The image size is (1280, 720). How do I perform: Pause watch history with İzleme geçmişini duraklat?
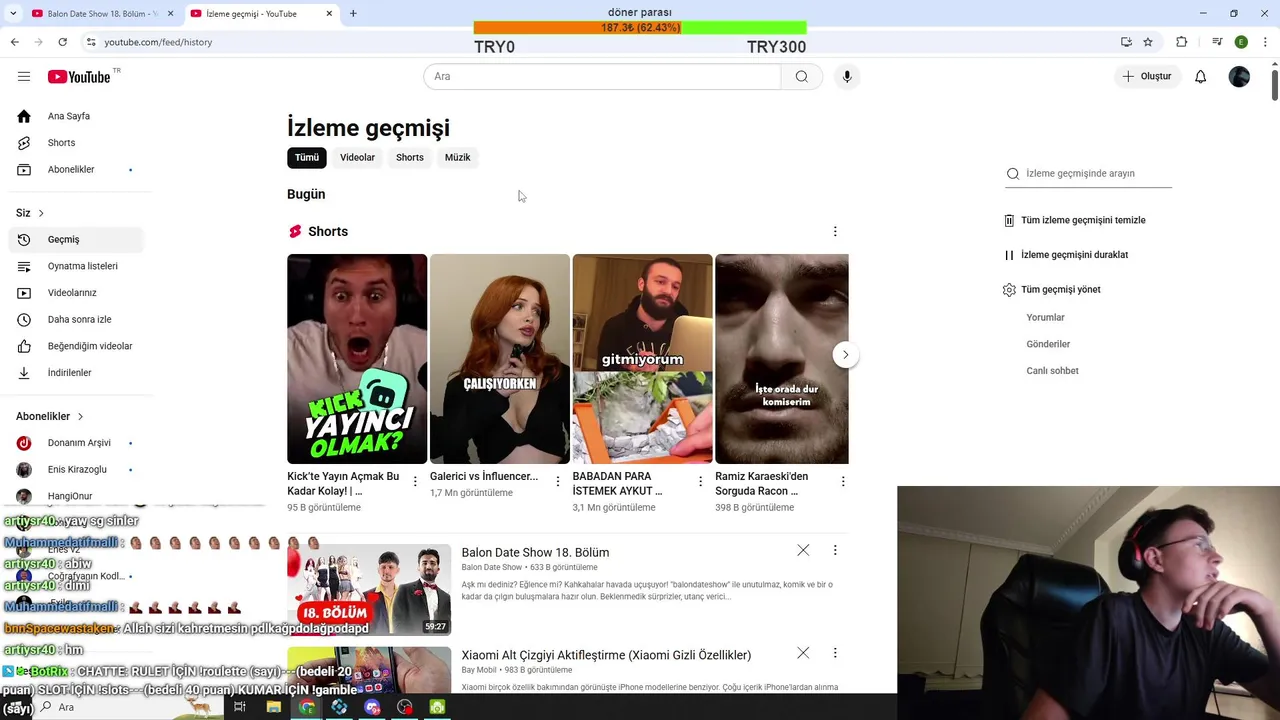click(x=1066, y=255)
